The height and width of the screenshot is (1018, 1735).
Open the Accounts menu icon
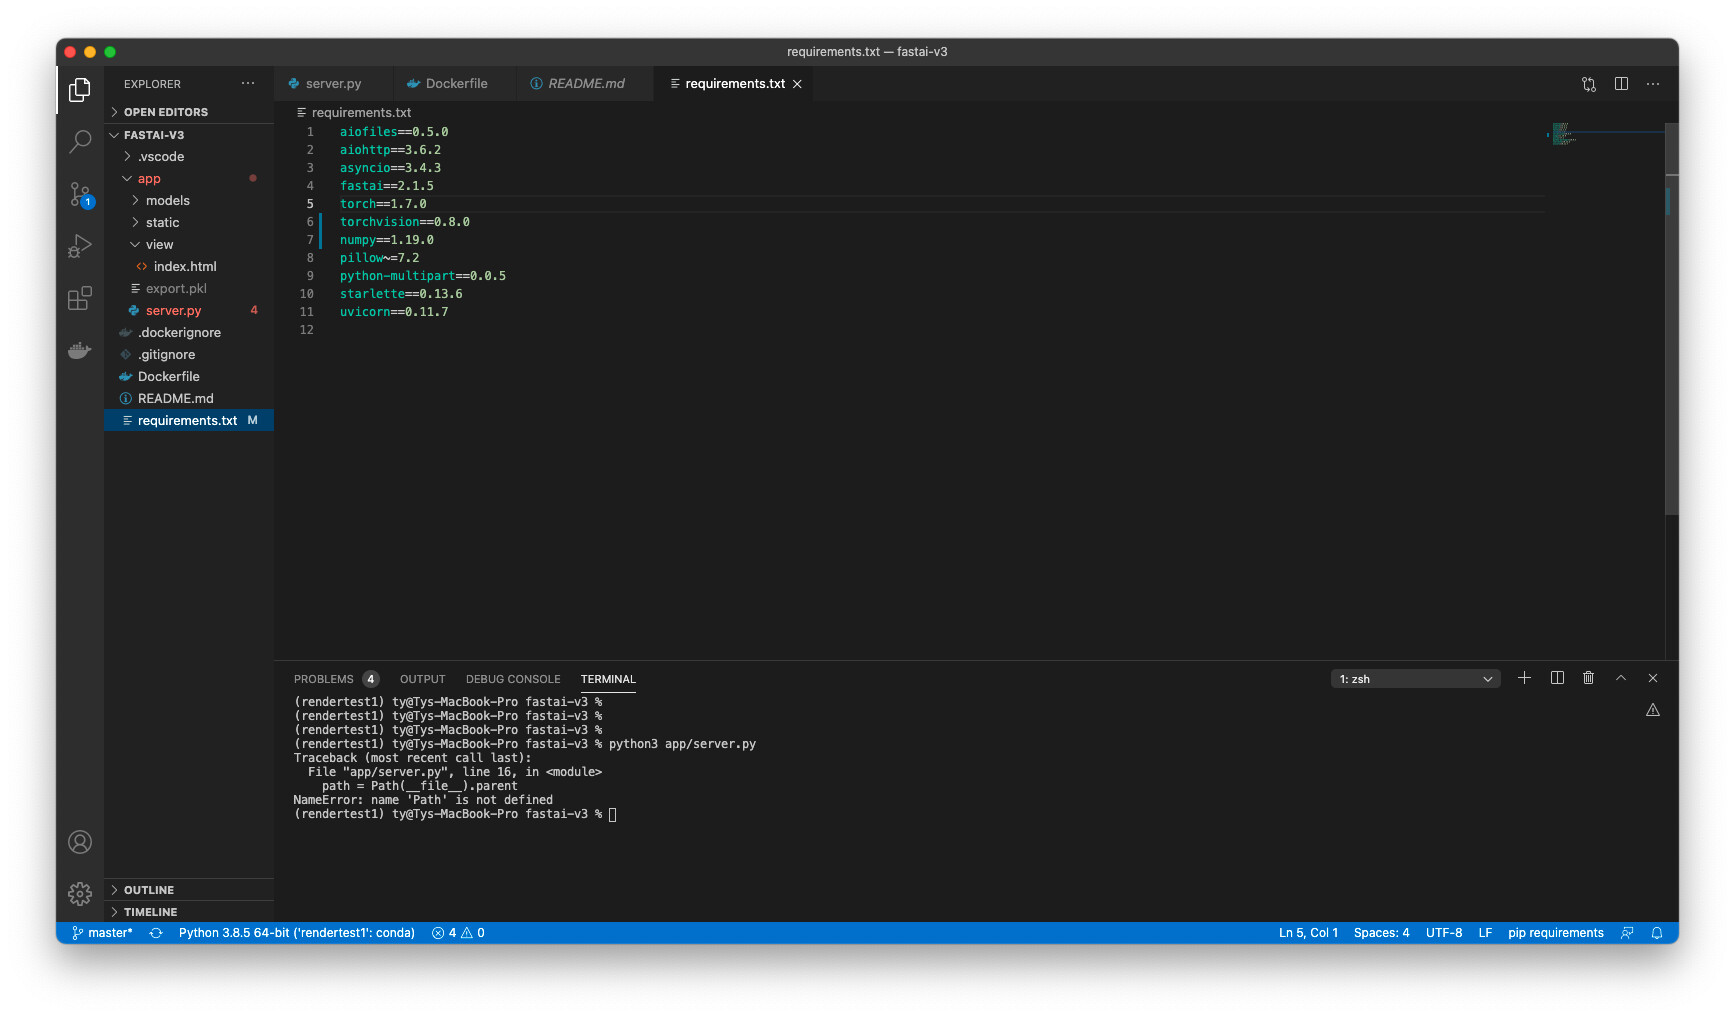pos(80,842)
